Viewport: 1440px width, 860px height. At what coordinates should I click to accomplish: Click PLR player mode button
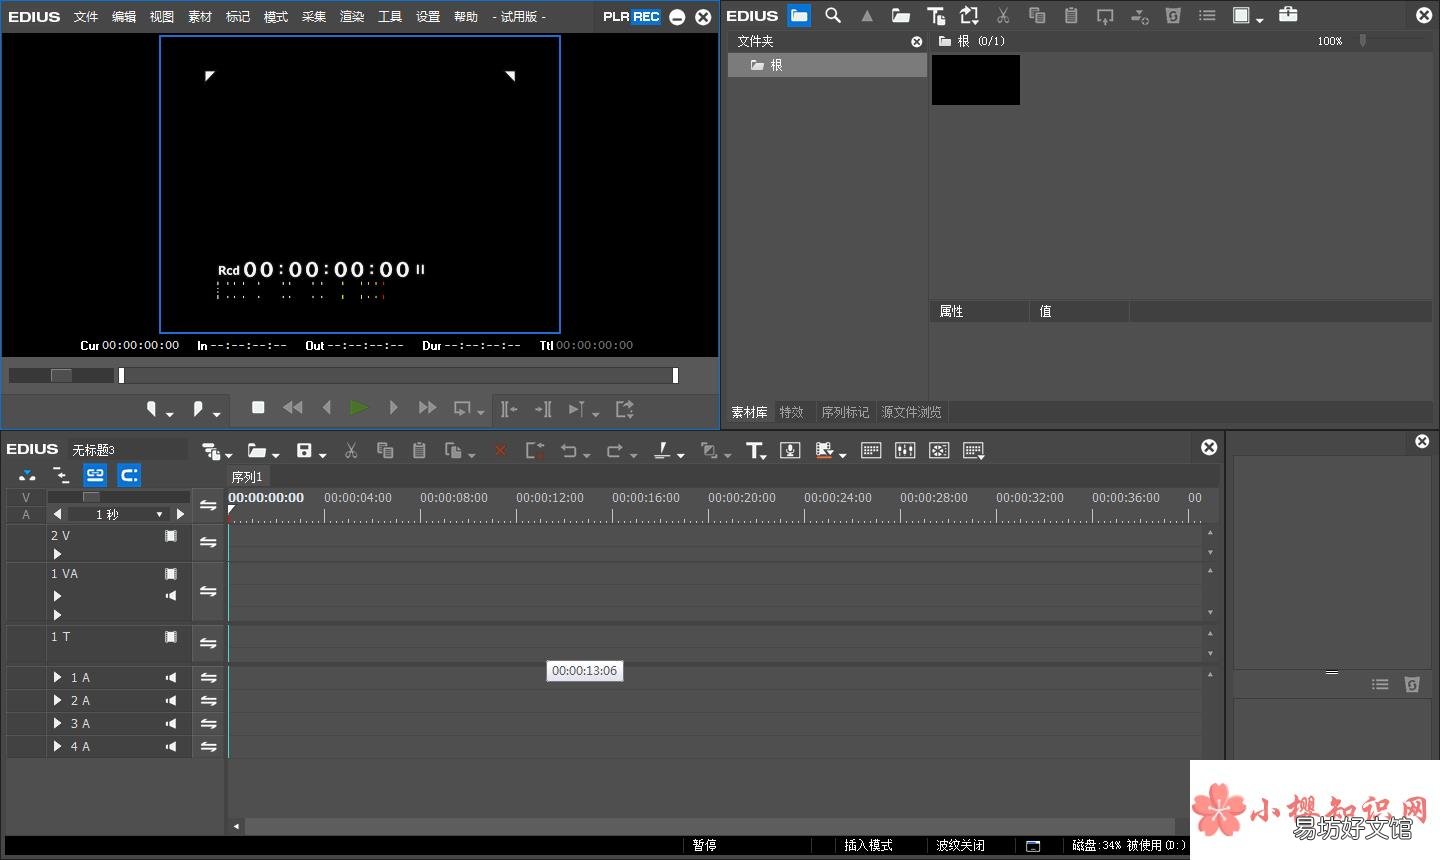615,17
